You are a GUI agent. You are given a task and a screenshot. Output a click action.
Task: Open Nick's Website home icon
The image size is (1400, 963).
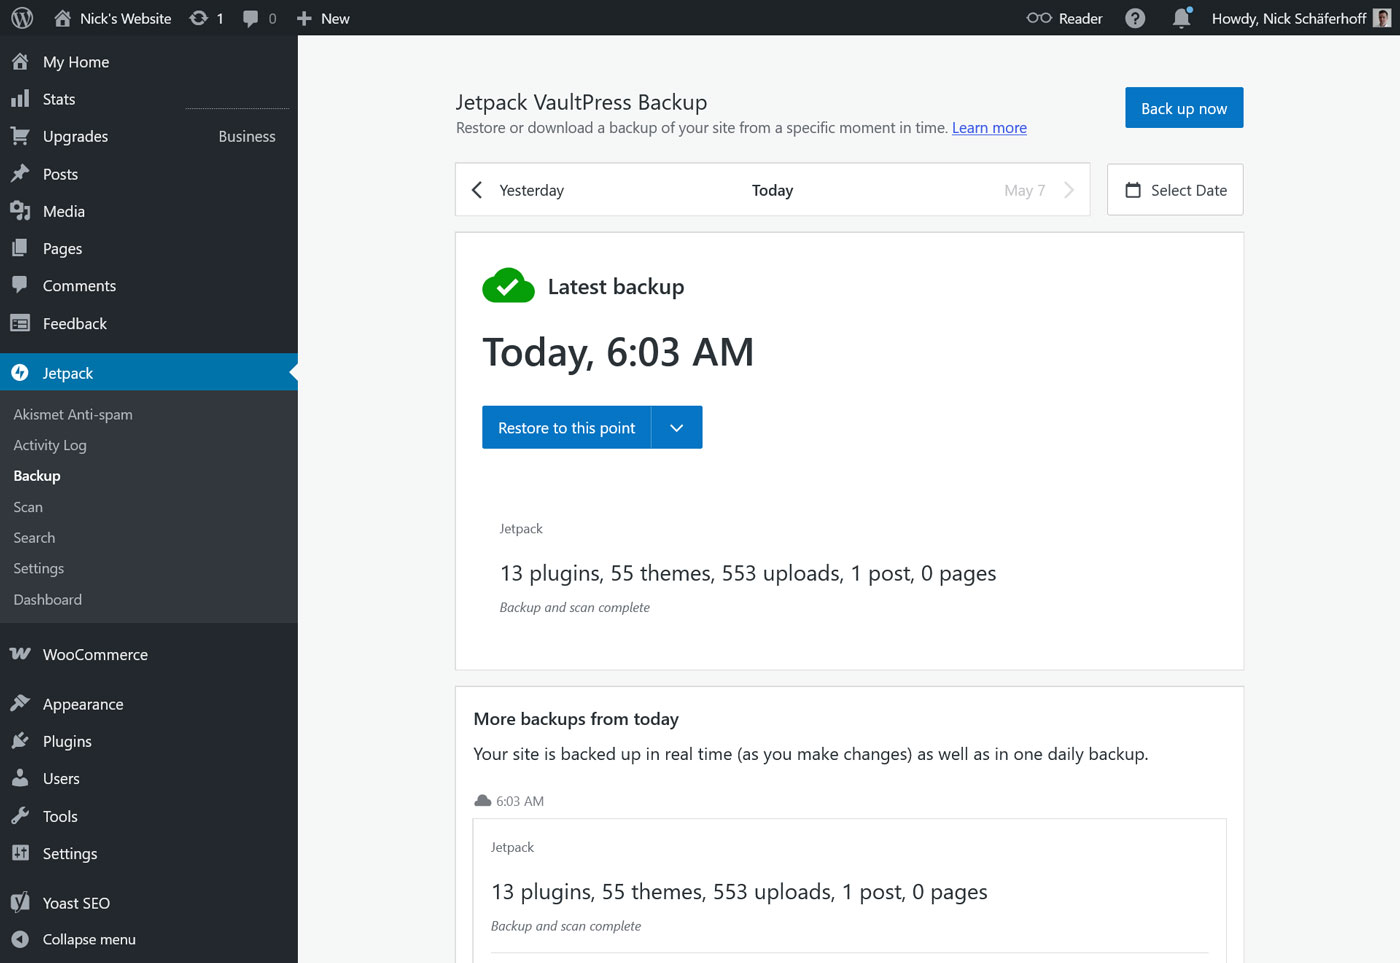(63, 18)
